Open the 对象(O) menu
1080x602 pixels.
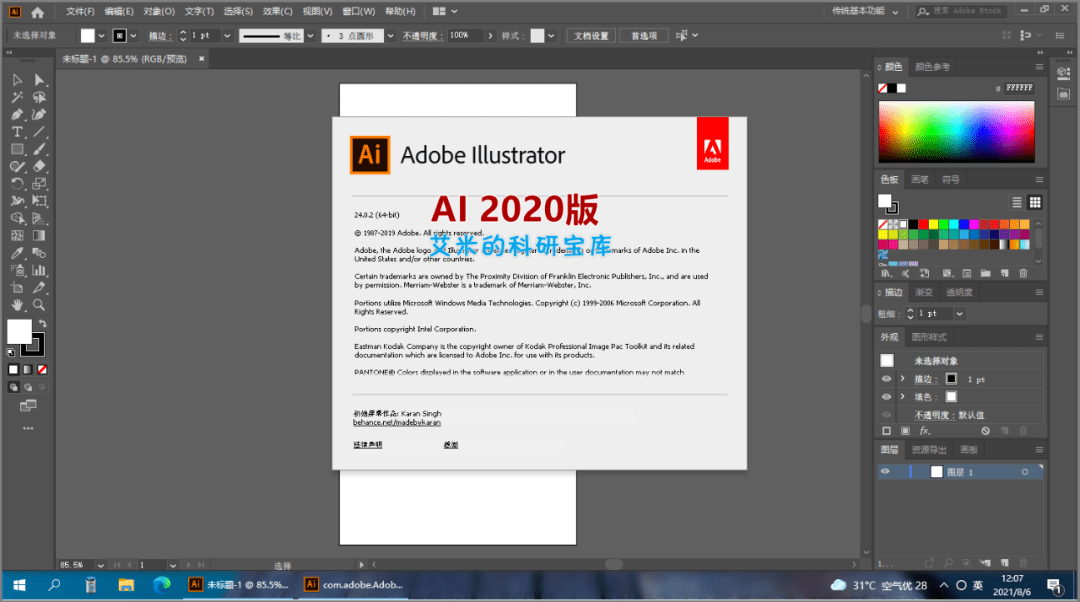(x=158, y=12)
